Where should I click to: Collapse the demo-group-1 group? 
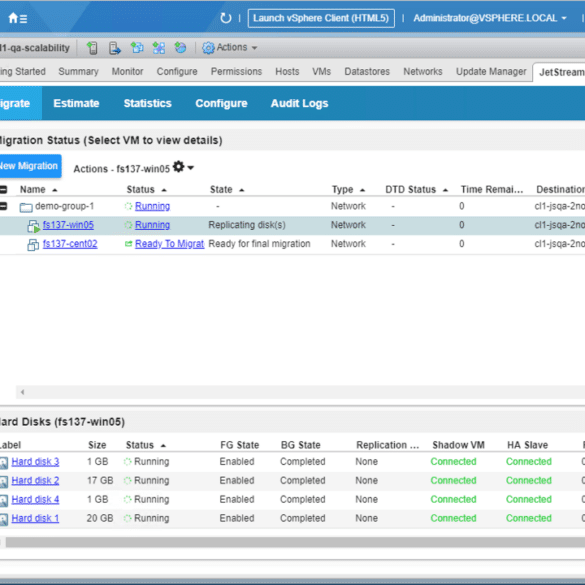tap(3, 206)
